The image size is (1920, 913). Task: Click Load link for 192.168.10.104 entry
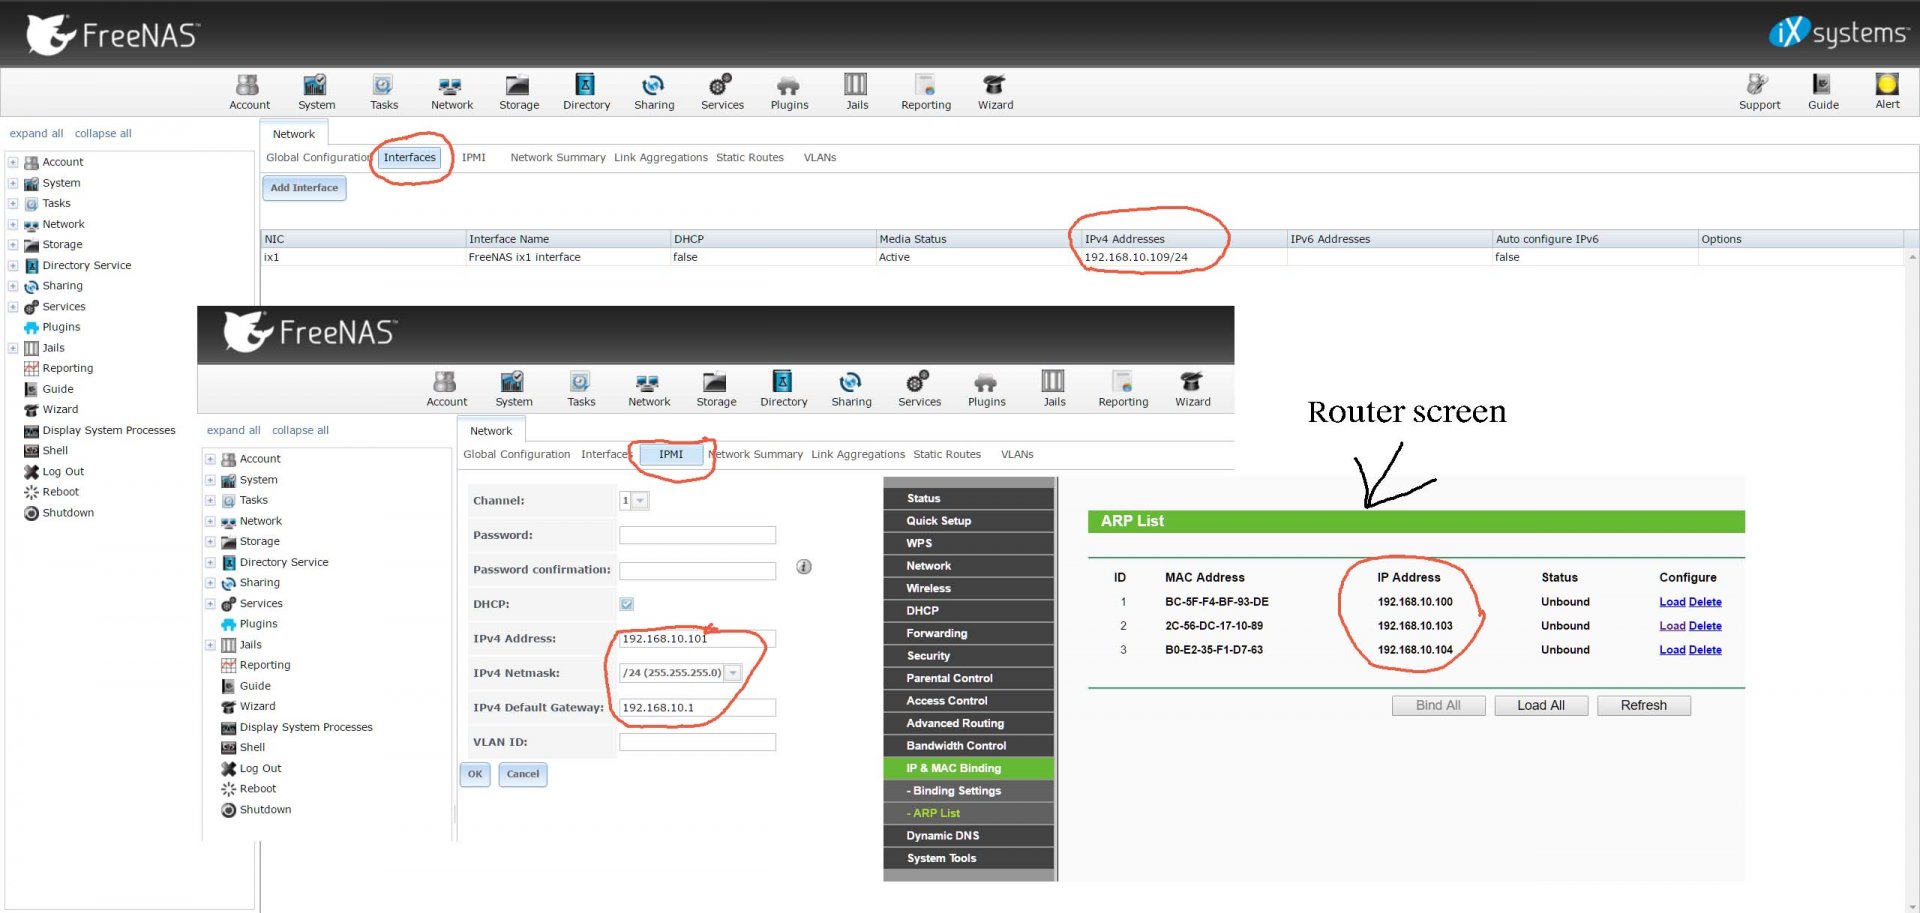[x=1672, y=650]
